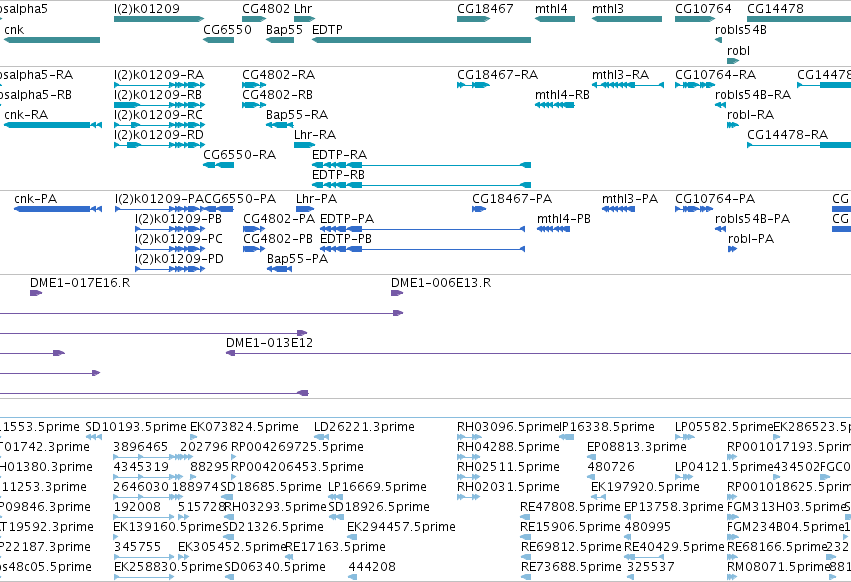
Task: Select the Bap55-PA protein feature
Action: tap(280, 270)
